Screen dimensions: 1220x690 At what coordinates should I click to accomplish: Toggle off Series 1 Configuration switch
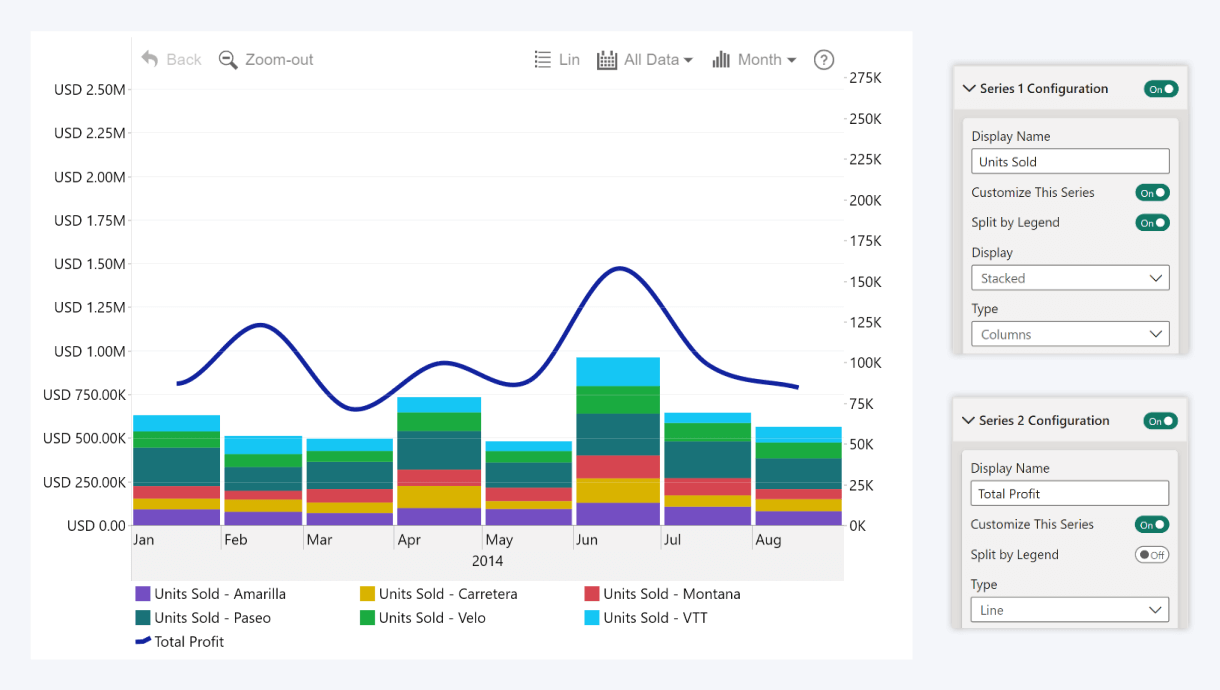pos(1161,89)
